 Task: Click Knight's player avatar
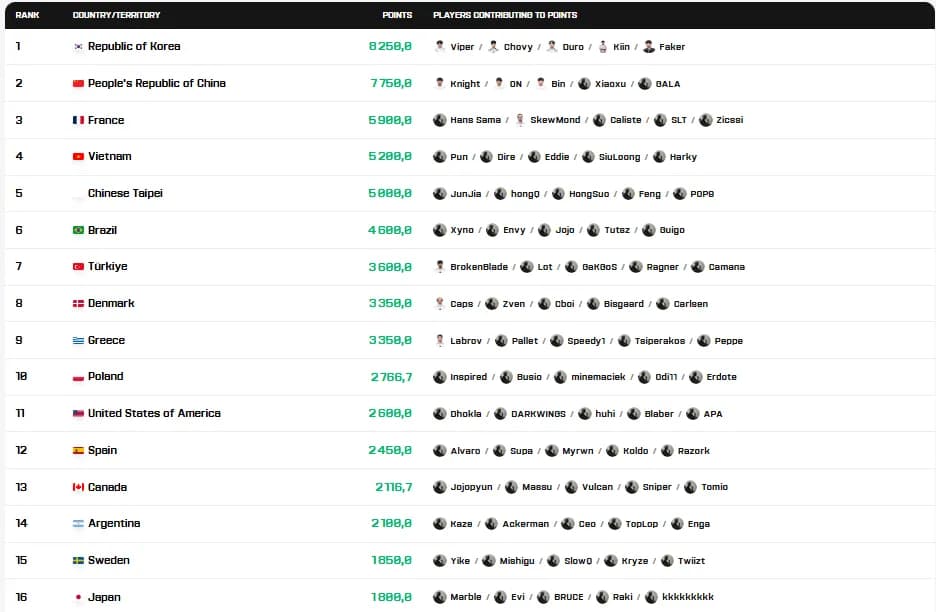[x=440, y=83]
